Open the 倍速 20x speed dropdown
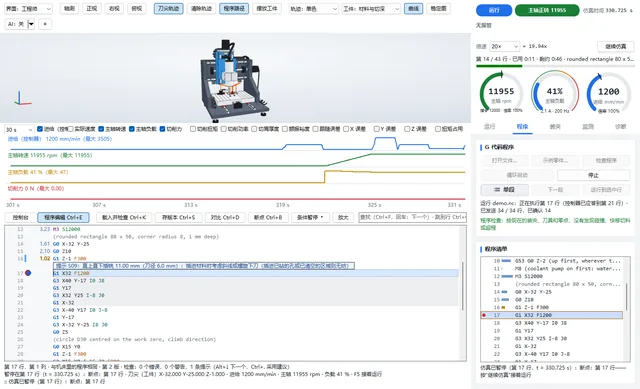This screenshot has width=640, height=389. 504,46
